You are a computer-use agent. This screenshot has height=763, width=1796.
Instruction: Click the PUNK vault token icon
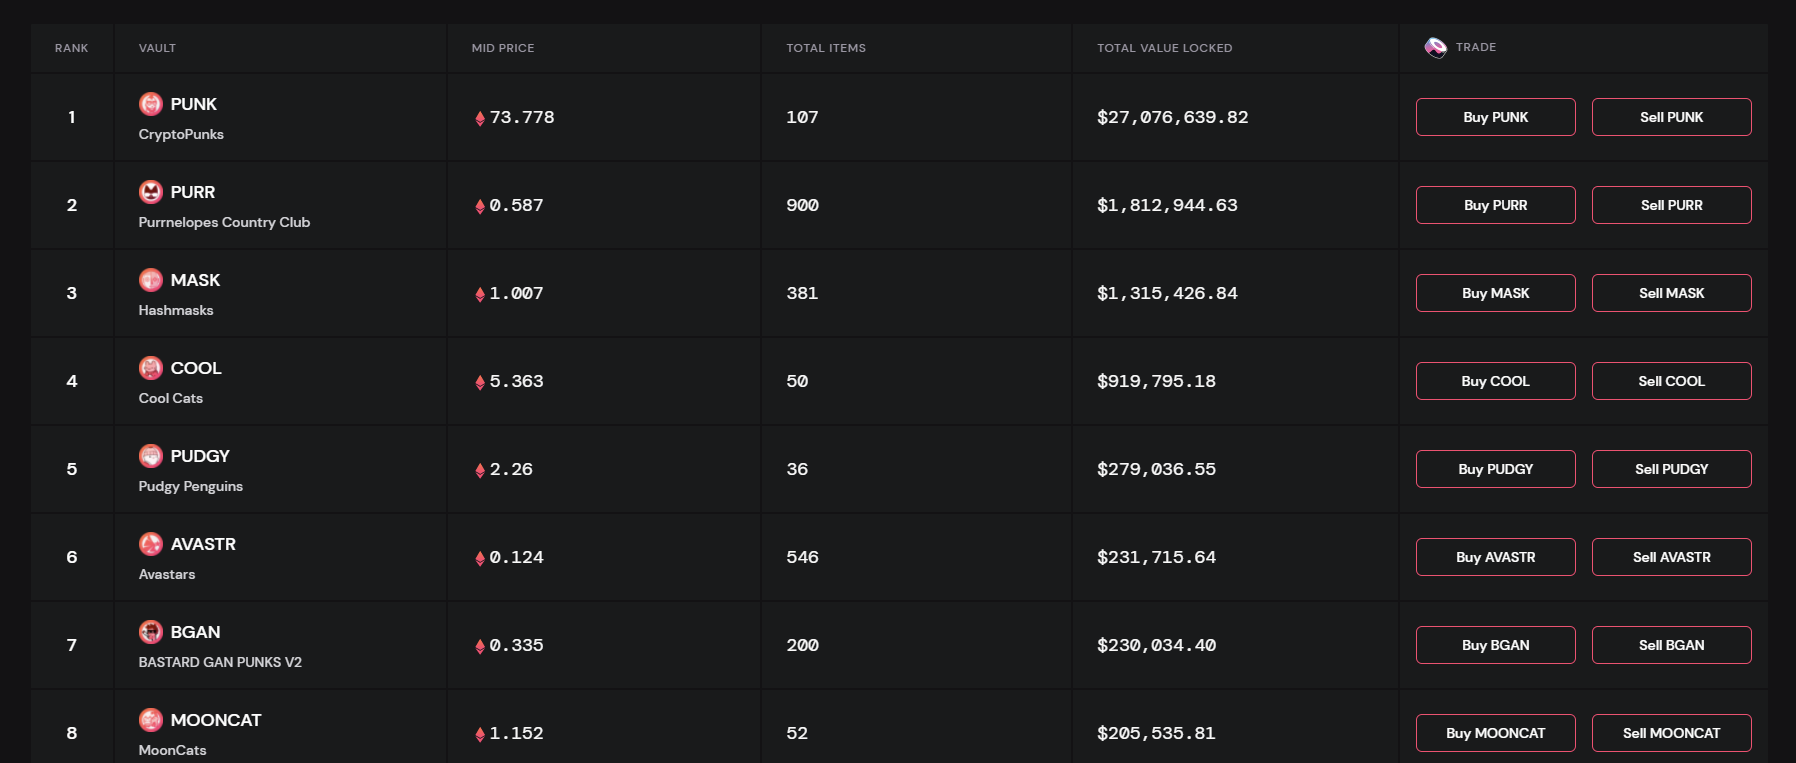tap(151, 104)
